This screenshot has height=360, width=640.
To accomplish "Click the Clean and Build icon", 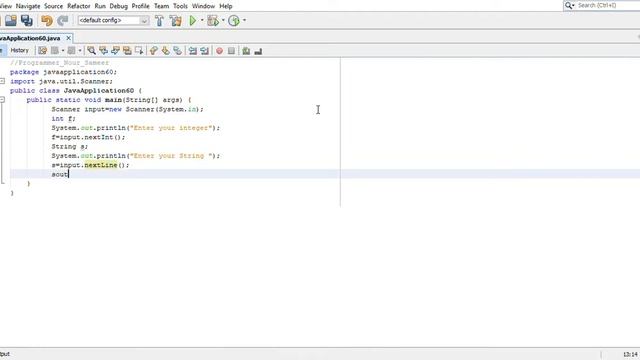I will tap(176, 20).
